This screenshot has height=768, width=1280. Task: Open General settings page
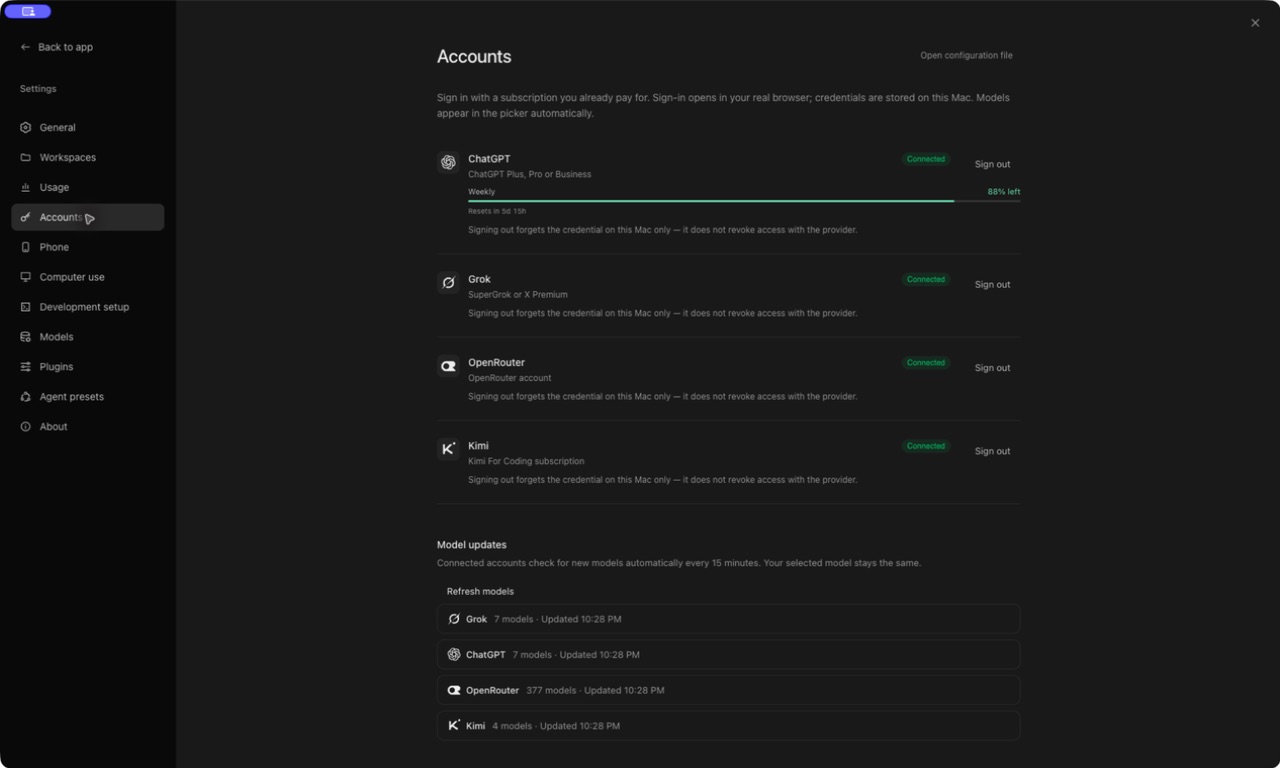[88, 128]
